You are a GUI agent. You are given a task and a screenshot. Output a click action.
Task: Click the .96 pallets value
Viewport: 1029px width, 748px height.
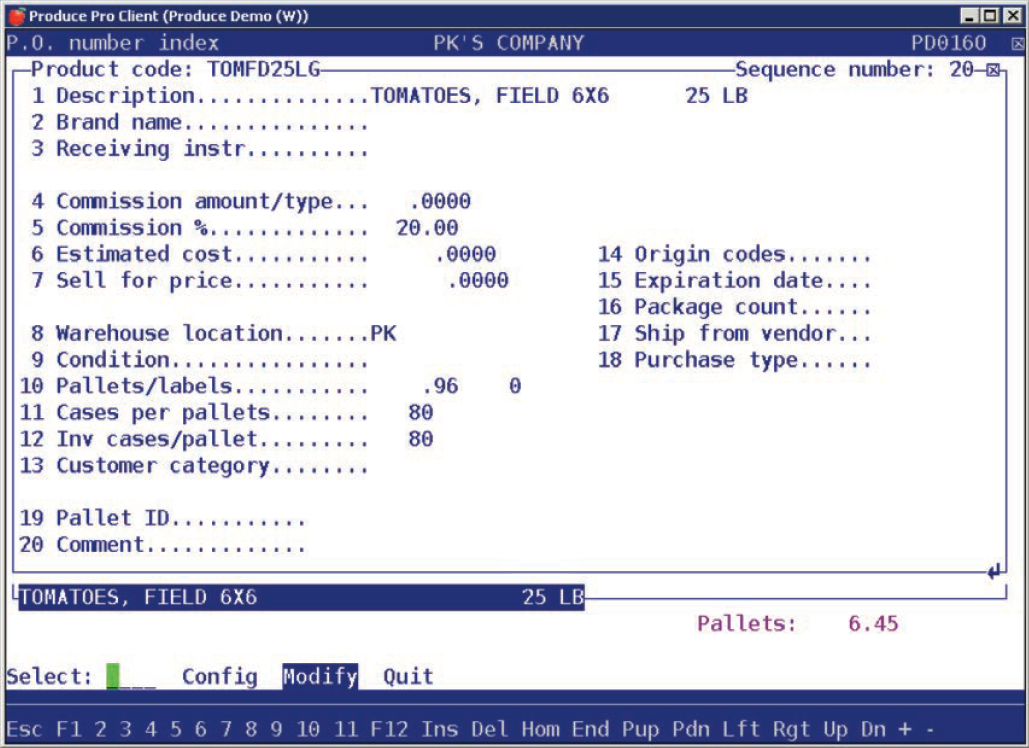440,386
